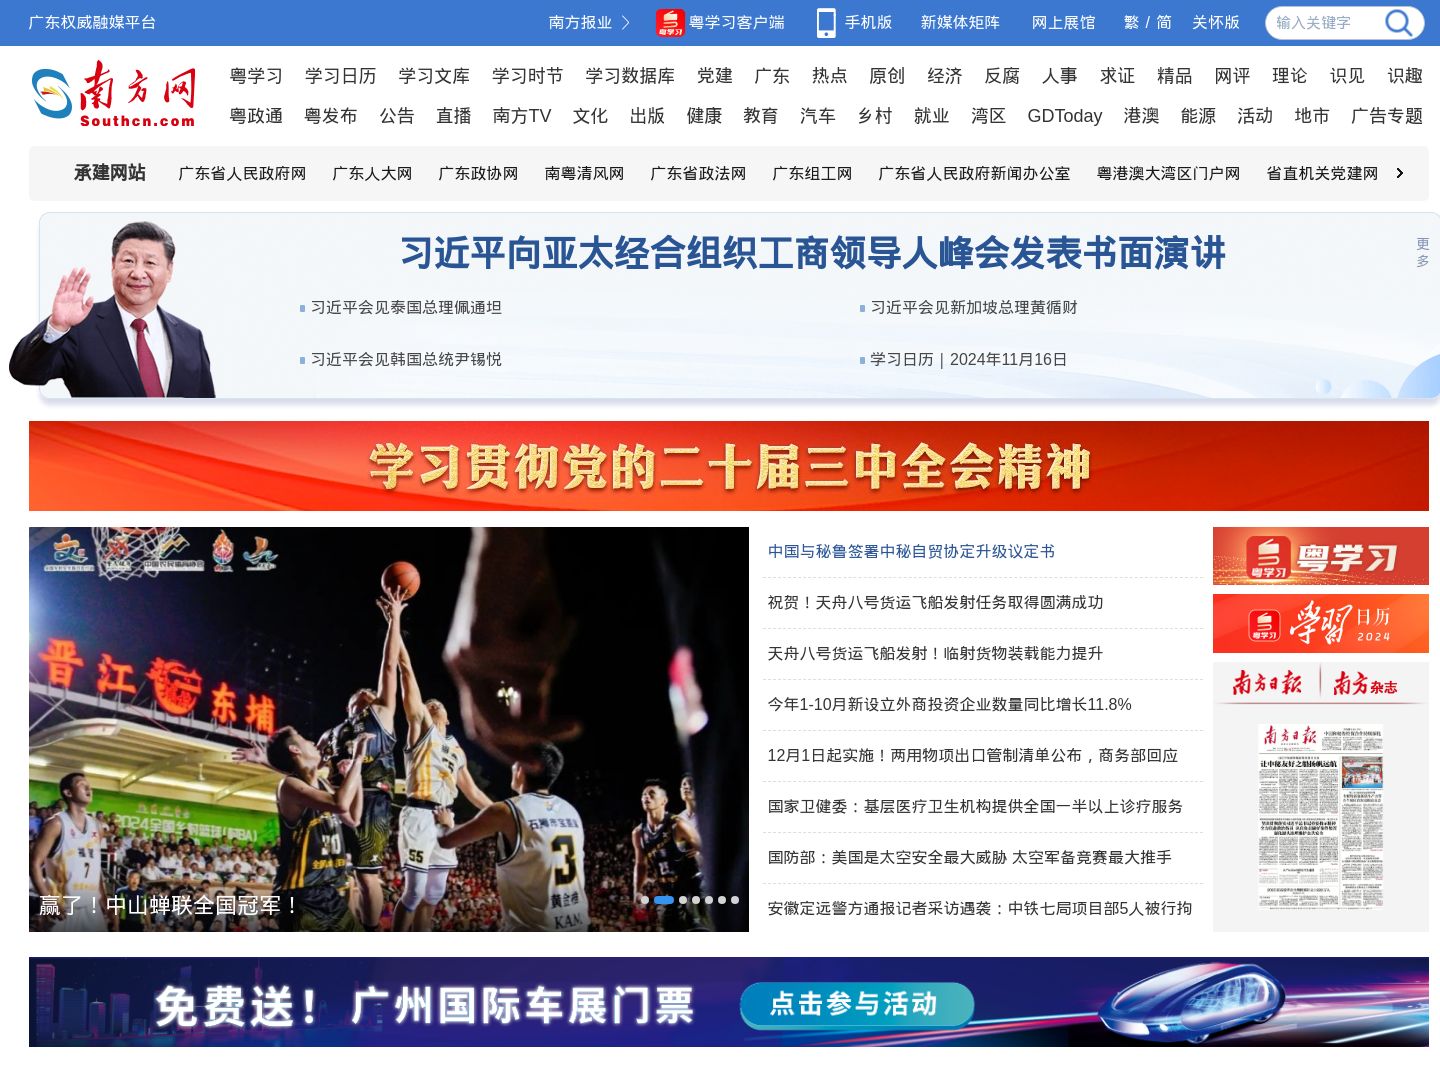1440x1080 pixels.
Task: Switch to simplified Chinese 简
Action: click(x=1164, y=22)
